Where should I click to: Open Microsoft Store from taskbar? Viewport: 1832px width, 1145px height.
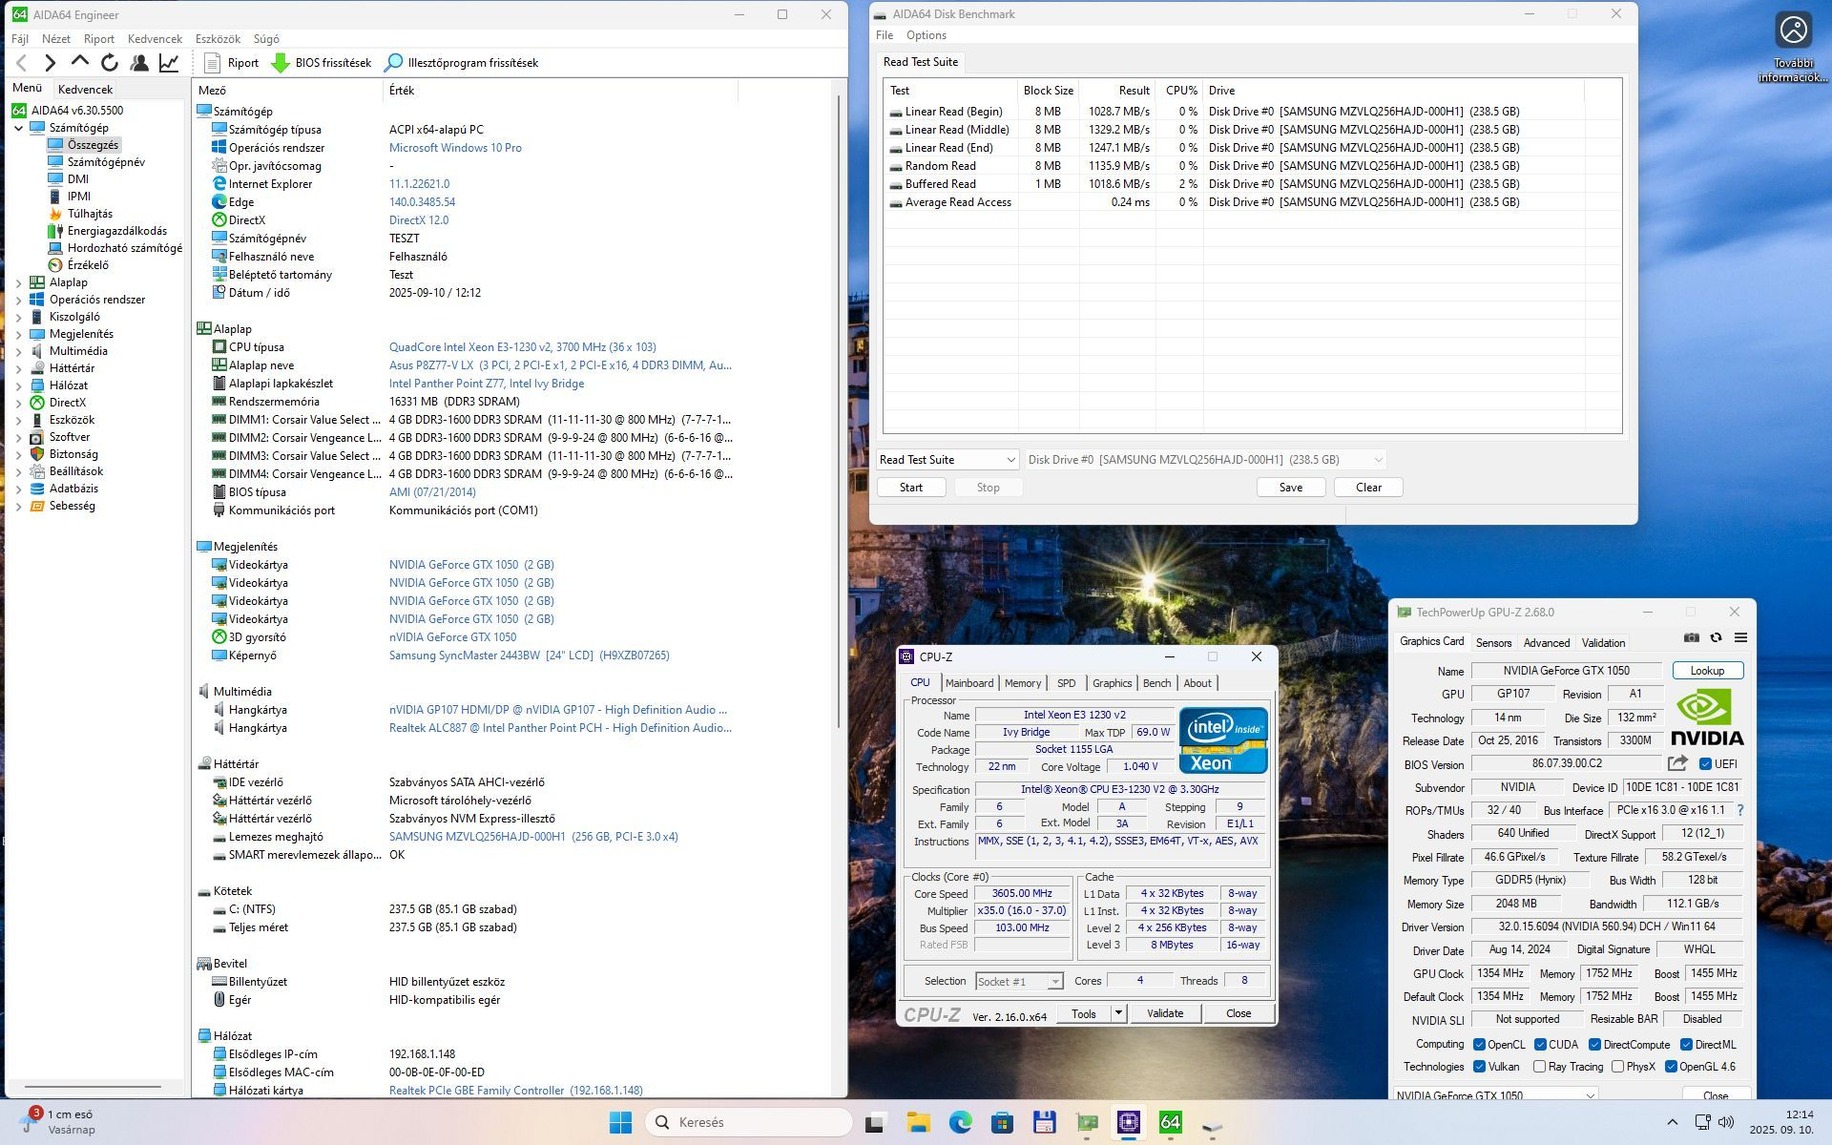click(x=1002, y=1122)
